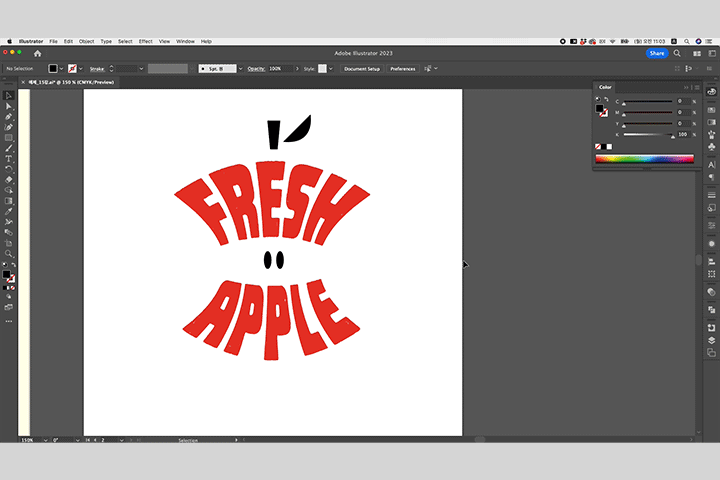This screenshot has height=480, width=720.
Task: Open the Edit Toolbar three-dots button
Action: 8,322
